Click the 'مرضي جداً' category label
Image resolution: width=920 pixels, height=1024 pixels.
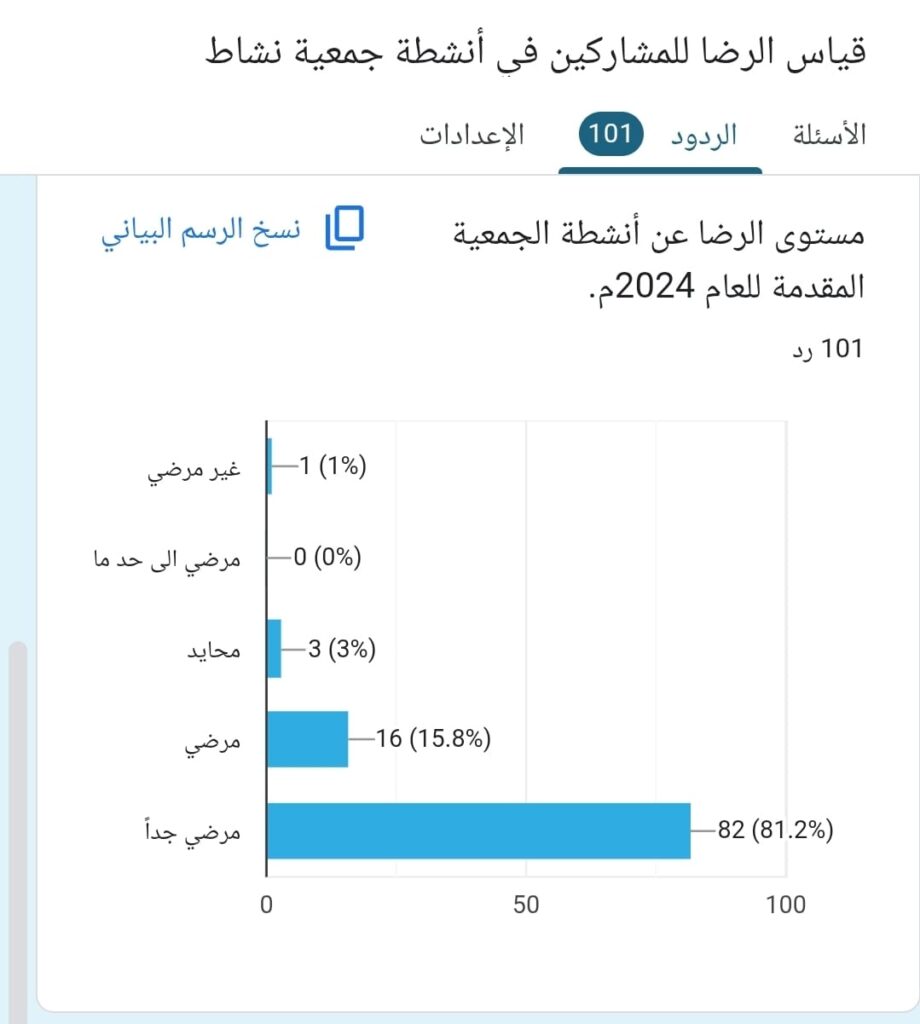coord(193,831)
